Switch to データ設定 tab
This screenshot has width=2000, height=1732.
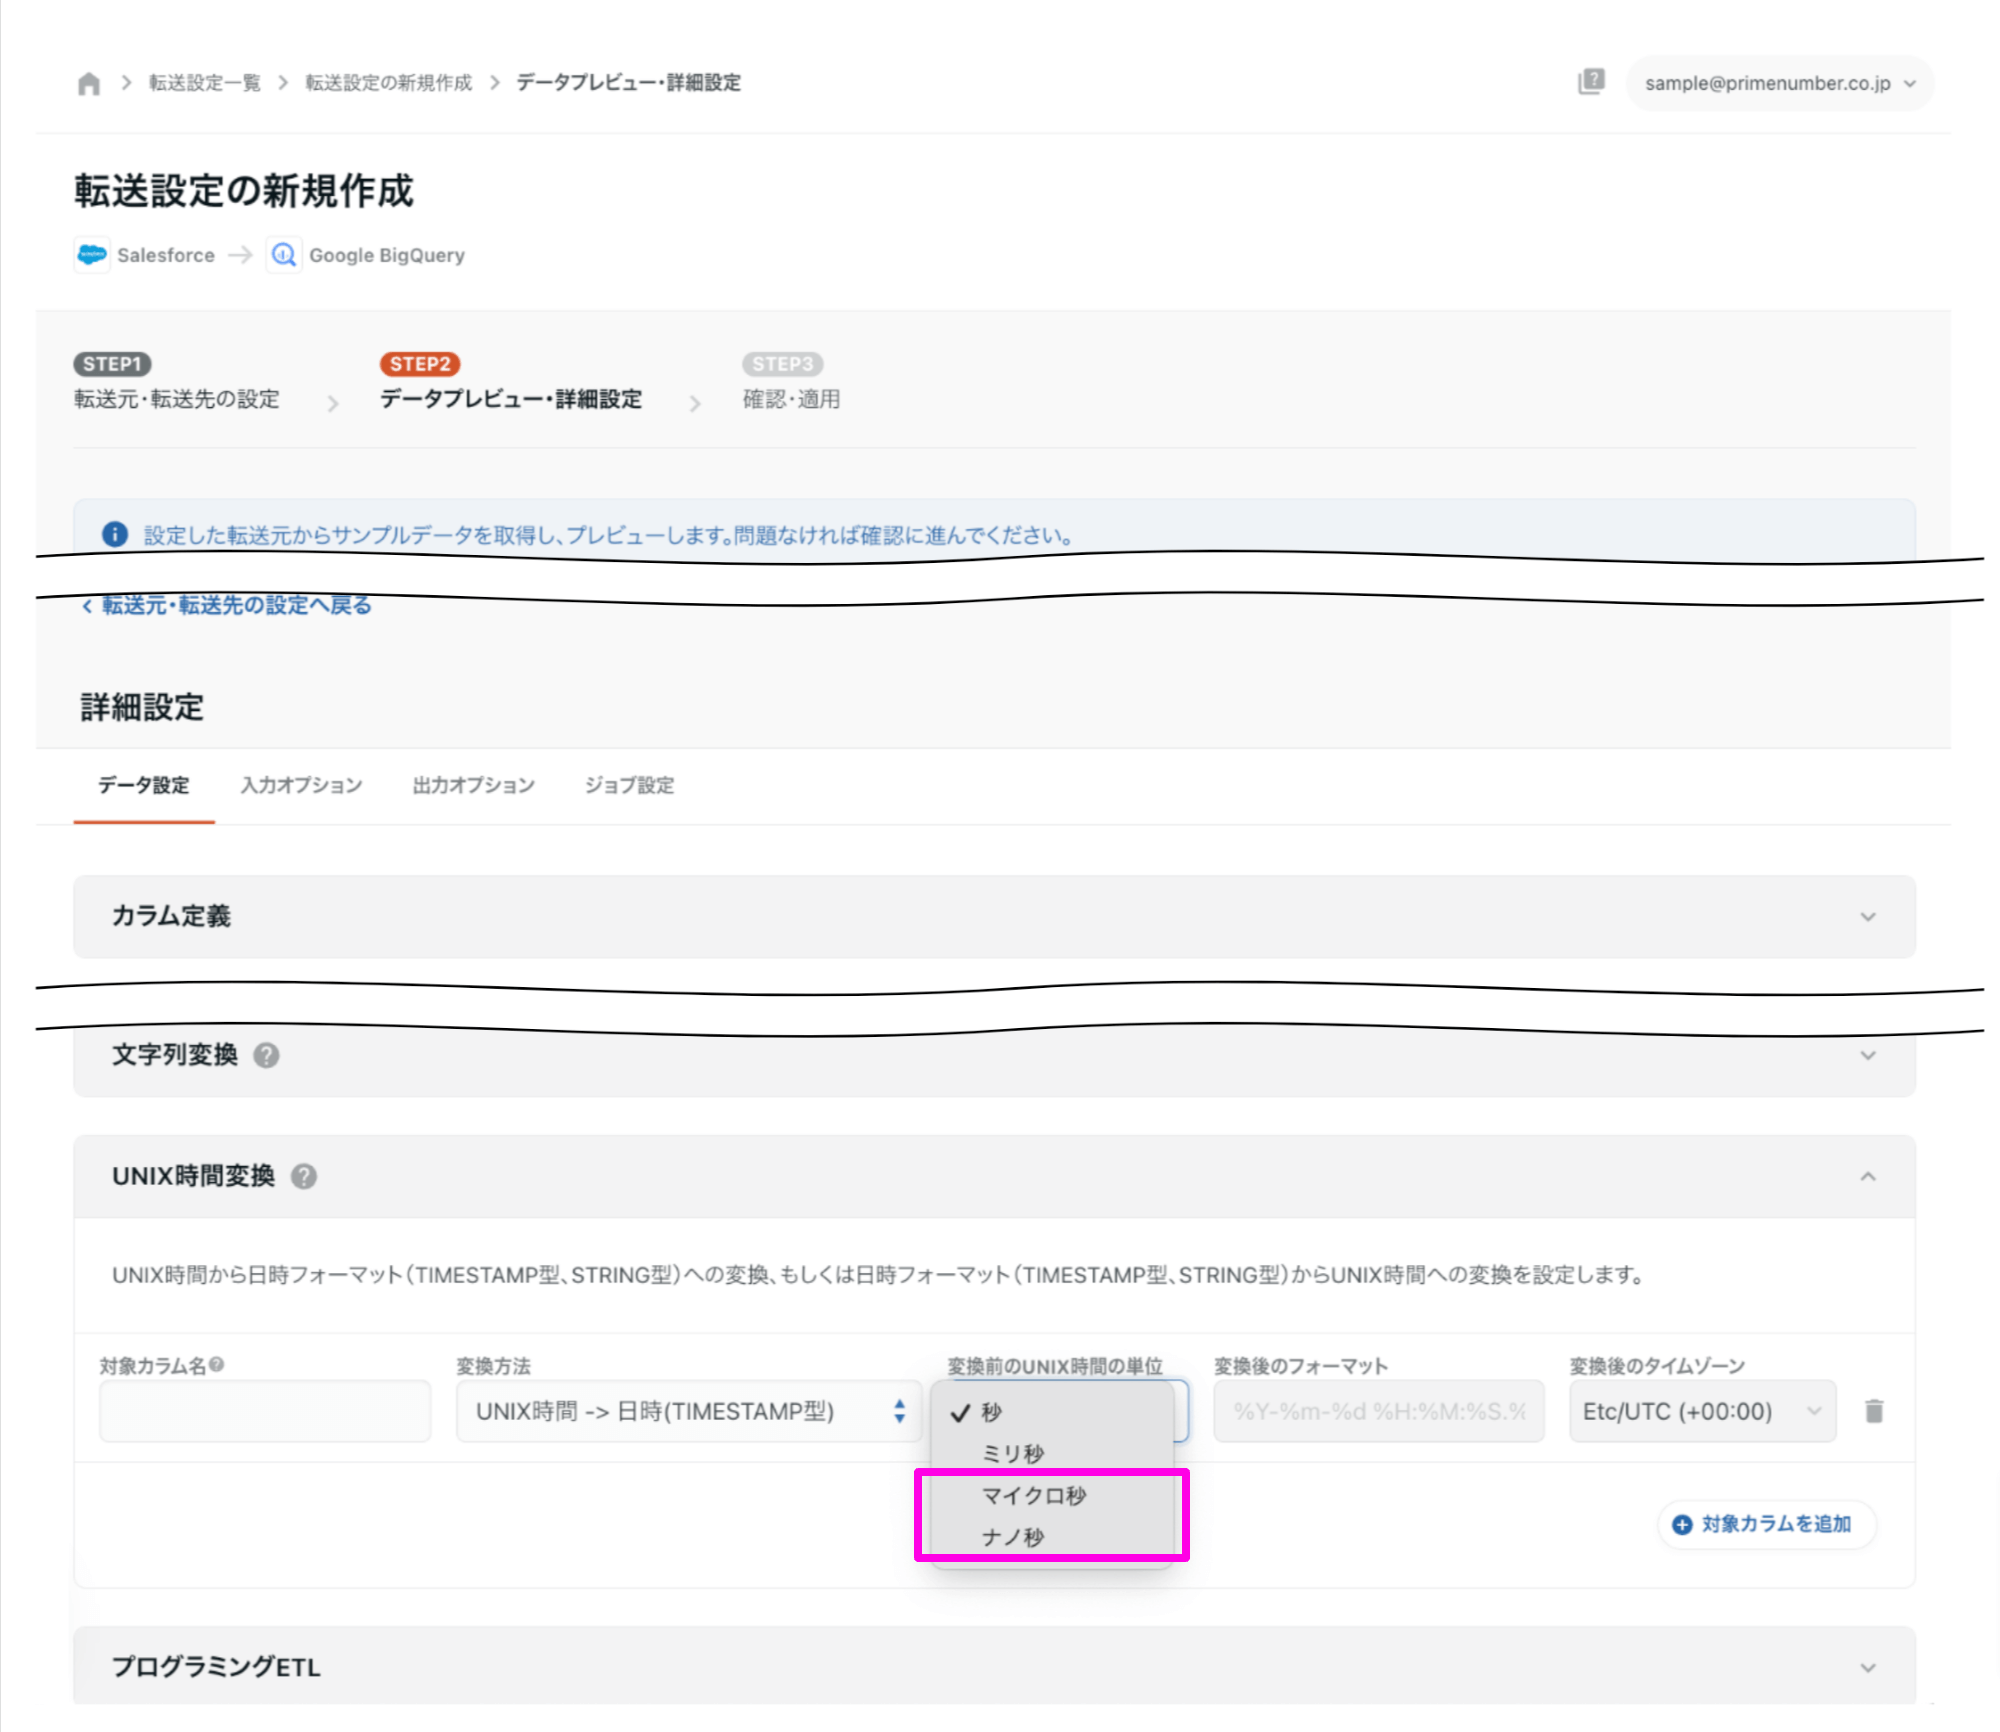(144, 785)
